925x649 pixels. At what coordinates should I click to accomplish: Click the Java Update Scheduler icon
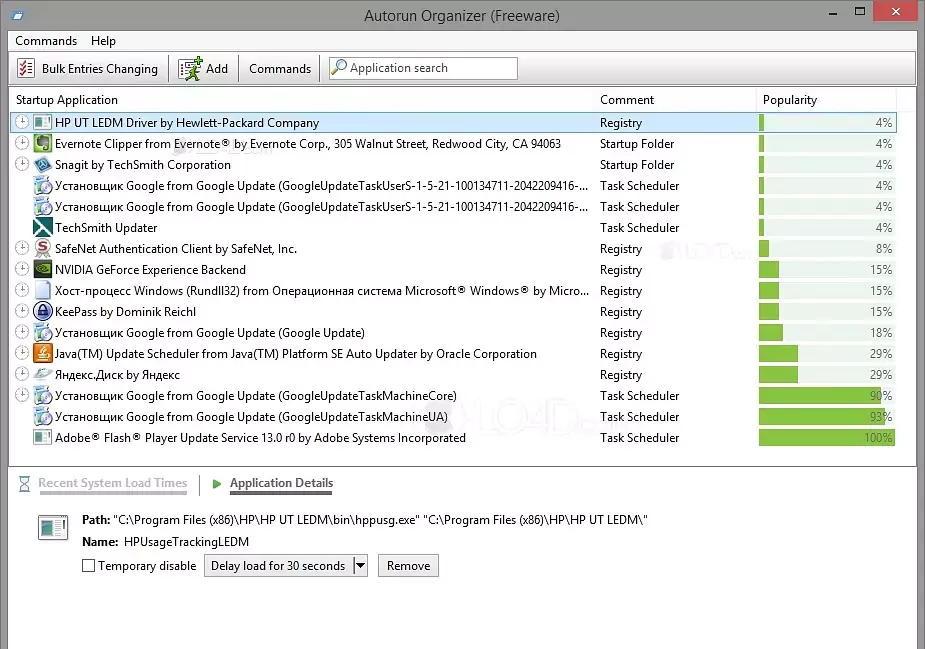click(41, 353)
